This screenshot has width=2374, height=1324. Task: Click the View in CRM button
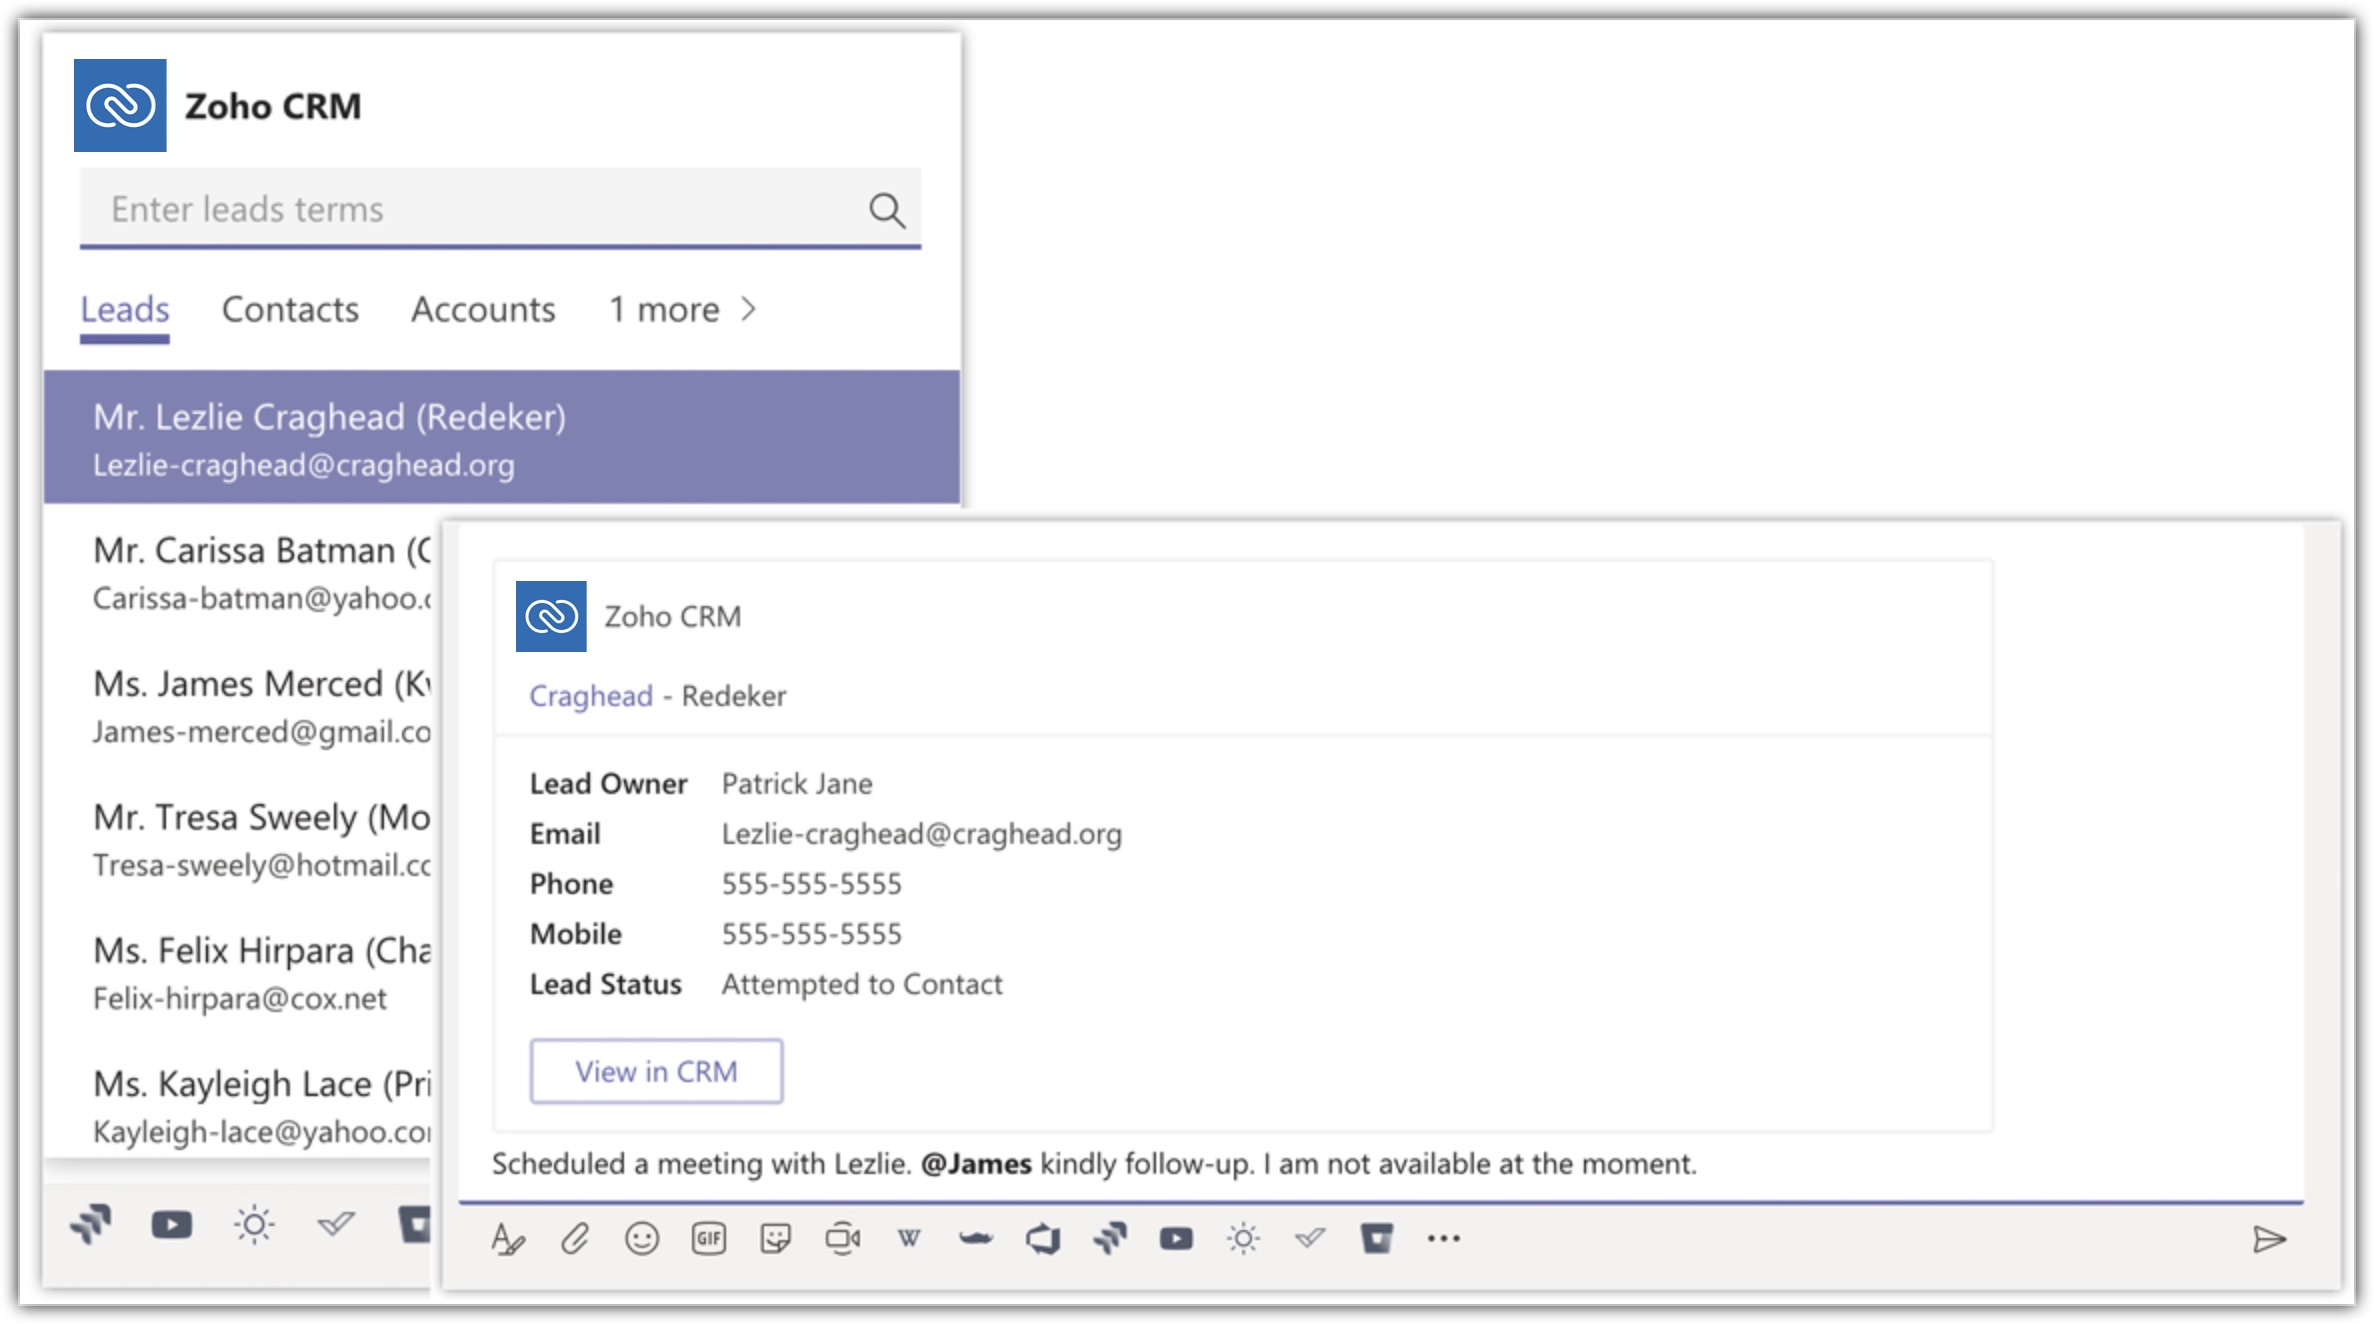coord(656,1071)
